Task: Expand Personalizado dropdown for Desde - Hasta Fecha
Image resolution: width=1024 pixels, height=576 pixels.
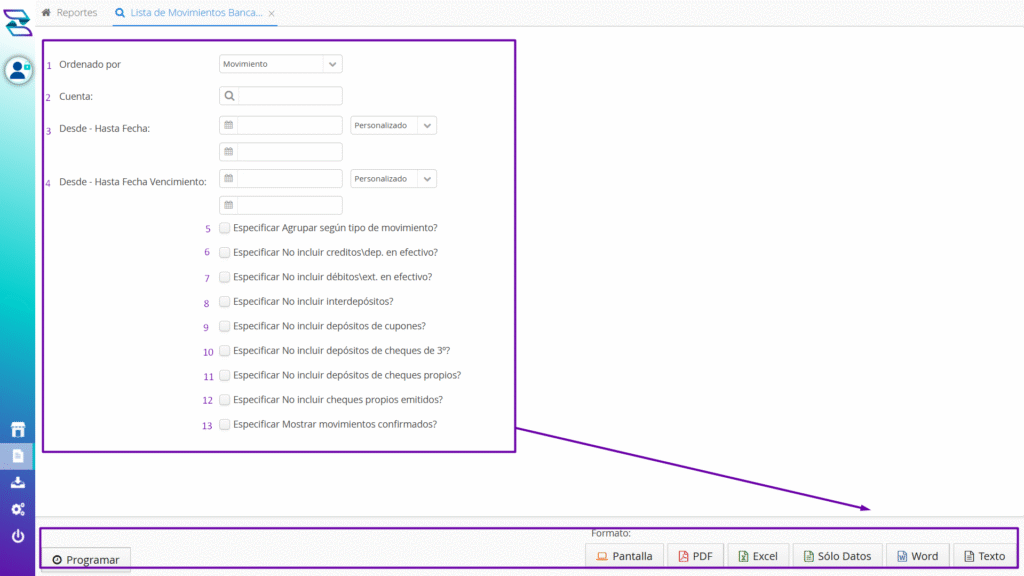Action: point(393,126)
